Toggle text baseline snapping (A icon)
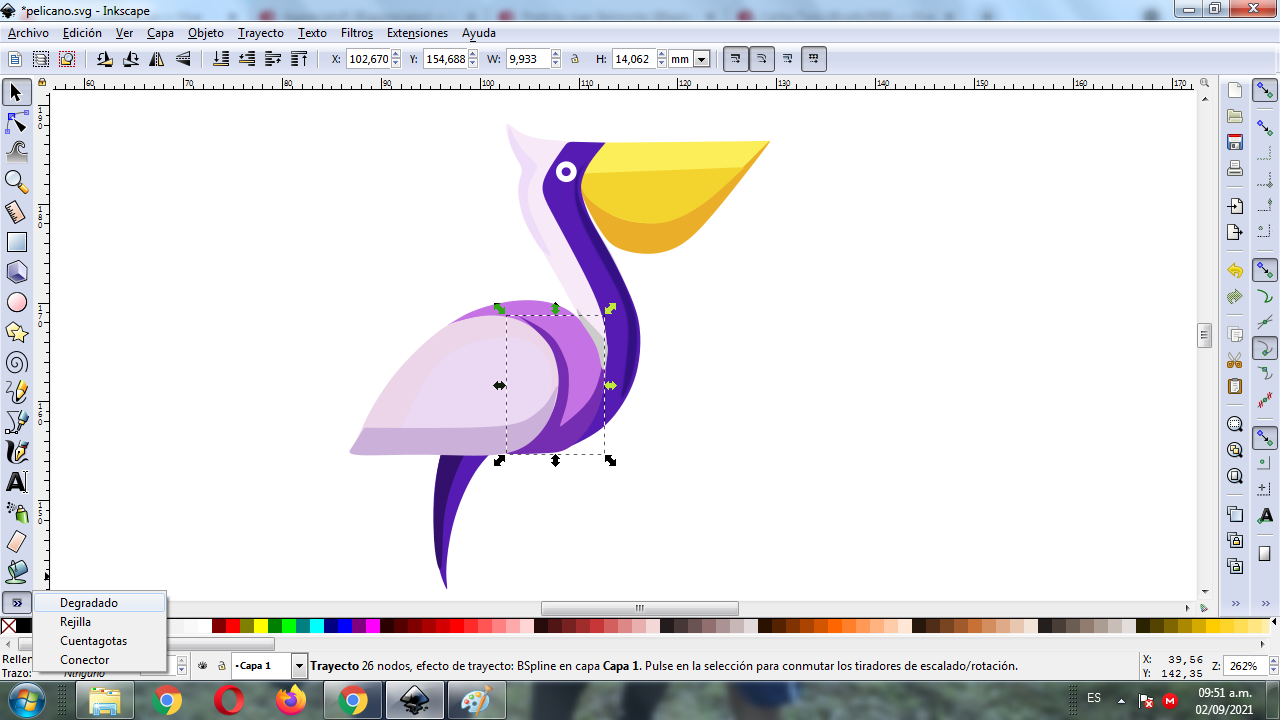The height and width of the screenshot is (720, 1280). click(1265, 515)
